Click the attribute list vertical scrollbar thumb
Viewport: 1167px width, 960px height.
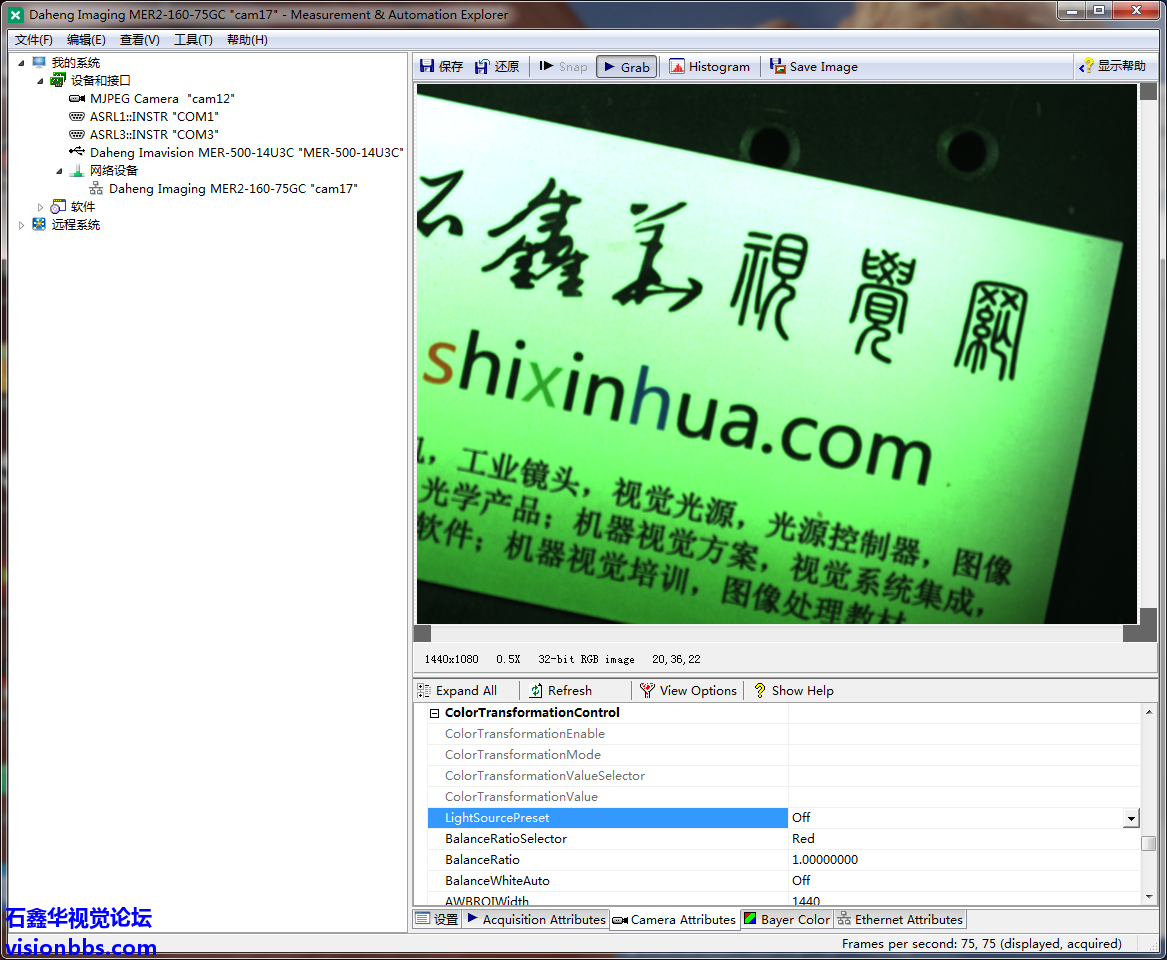(1149, 844)
